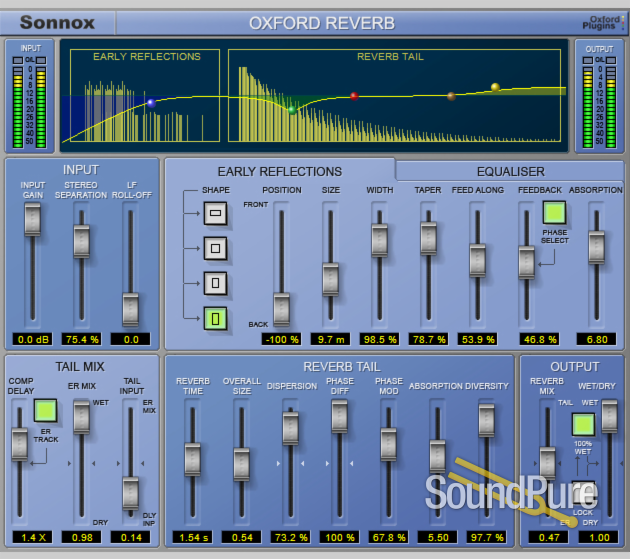
Task: Click the yellow EQ node in display
Action: point(495,87)
